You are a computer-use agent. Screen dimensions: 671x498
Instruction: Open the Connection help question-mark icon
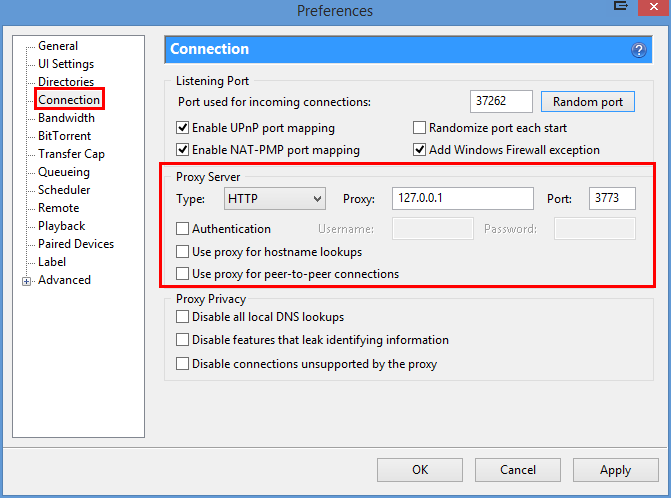(x=638, y=50)
